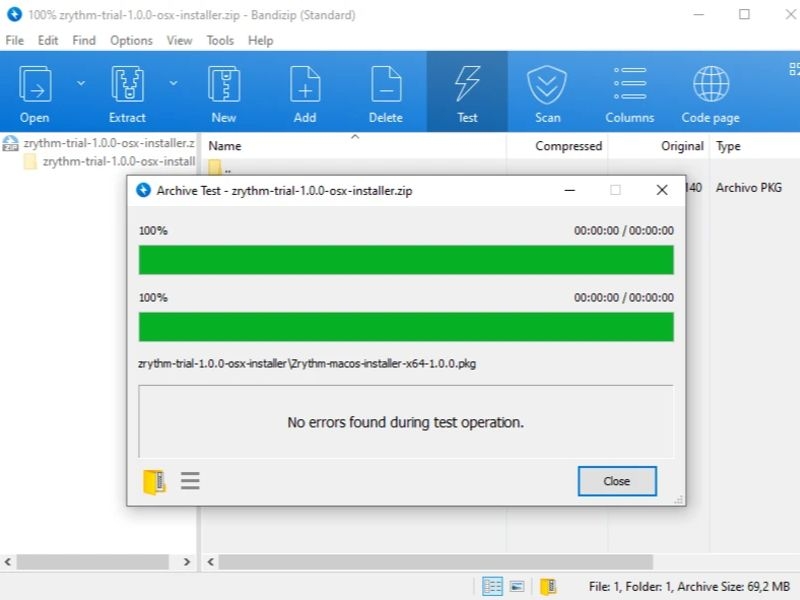Screen dimensions: 800x600
Task: Sort by the Original column header
Action: coord(682,146)
